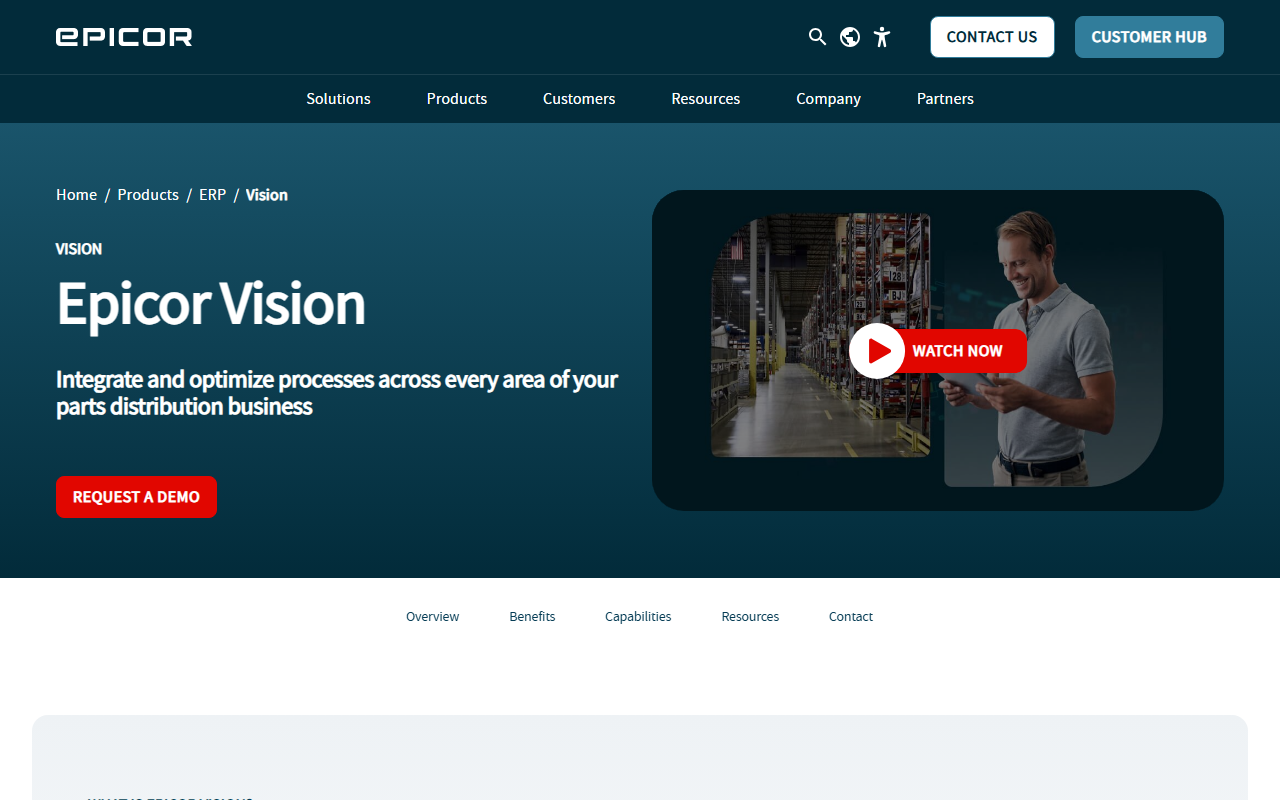
Task: Jump to the Contact section
Action: pos(851,617)
